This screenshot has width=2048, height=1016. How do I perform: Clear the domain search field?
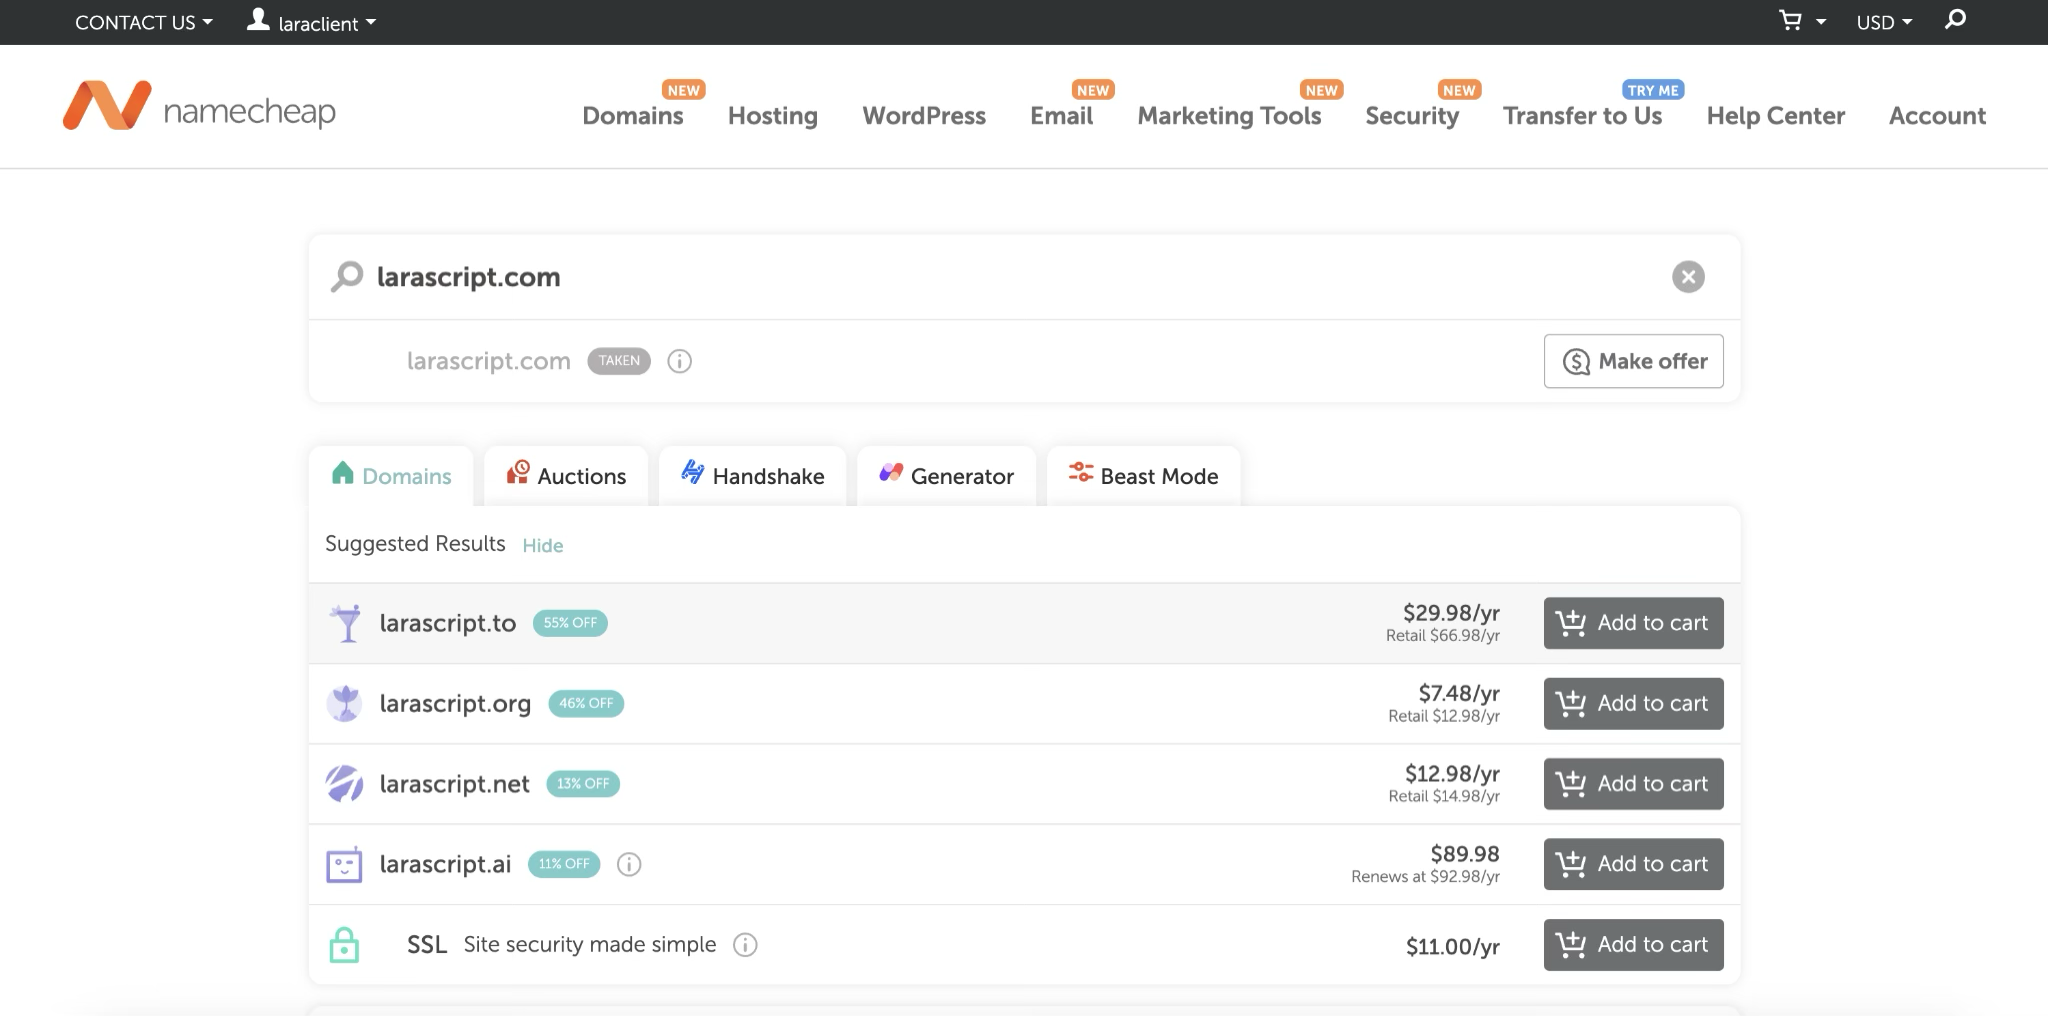[1688, 277]
